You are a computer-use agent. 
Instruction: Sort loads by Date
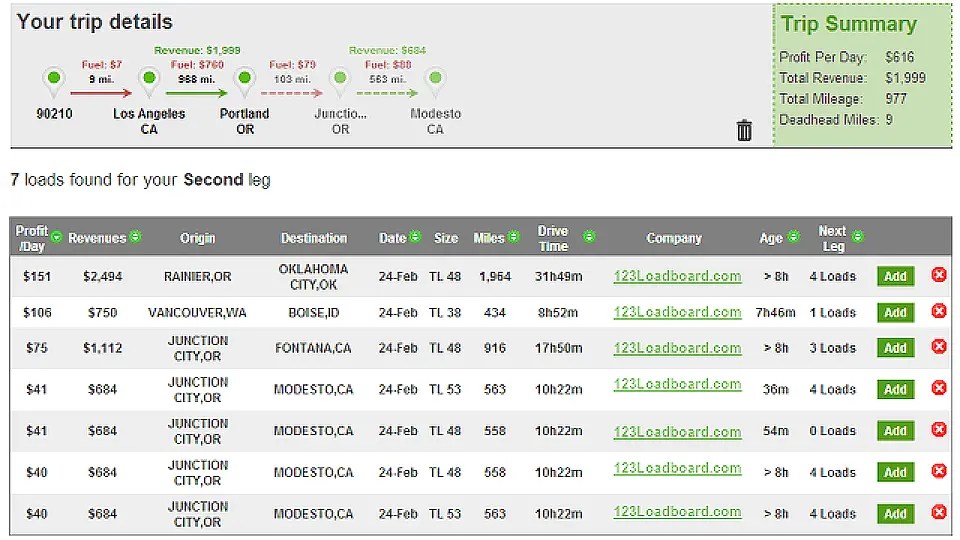tap(415, 236)
